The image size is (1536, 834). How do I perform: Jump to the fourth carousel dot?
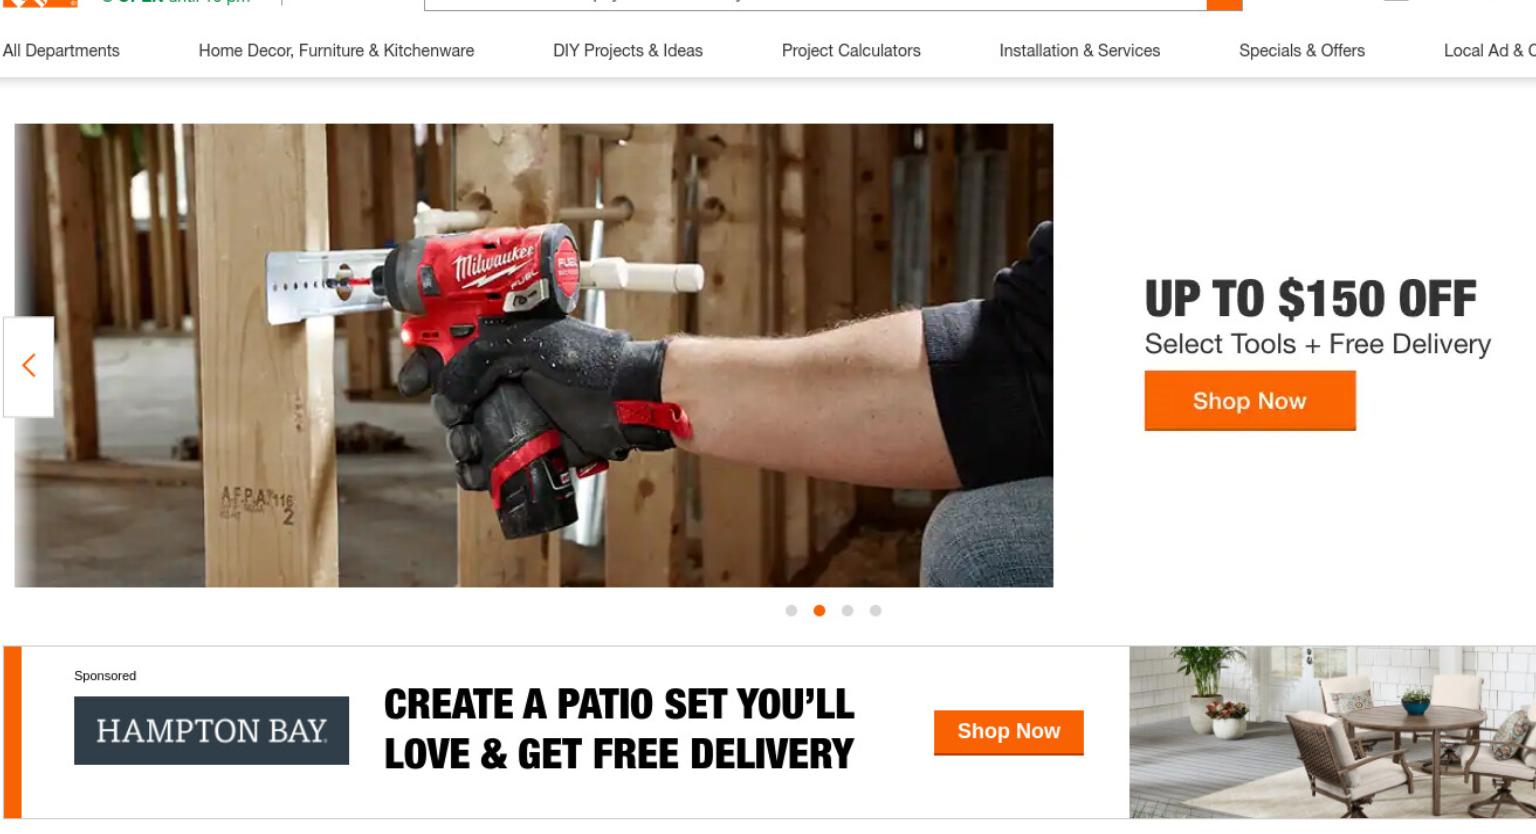tap(875, 610)
